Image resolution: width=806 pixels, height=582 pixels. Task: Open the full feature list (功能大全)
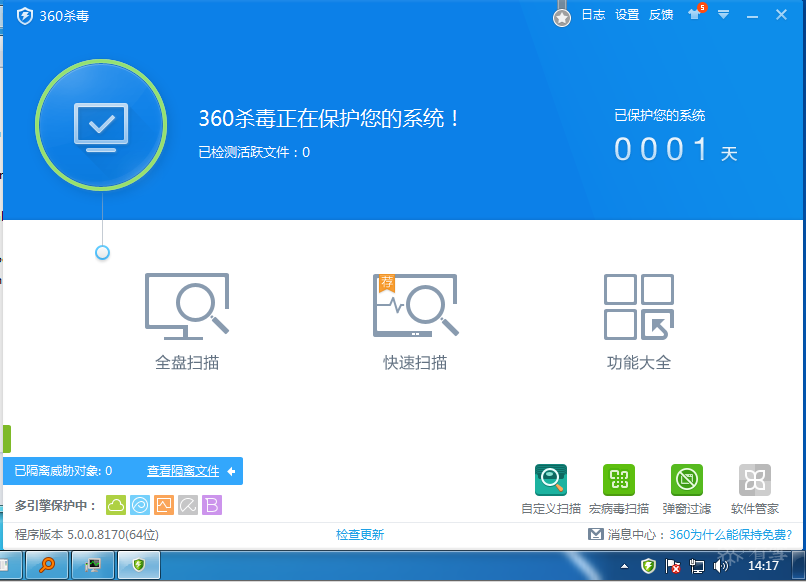click(x=639, y=321)
